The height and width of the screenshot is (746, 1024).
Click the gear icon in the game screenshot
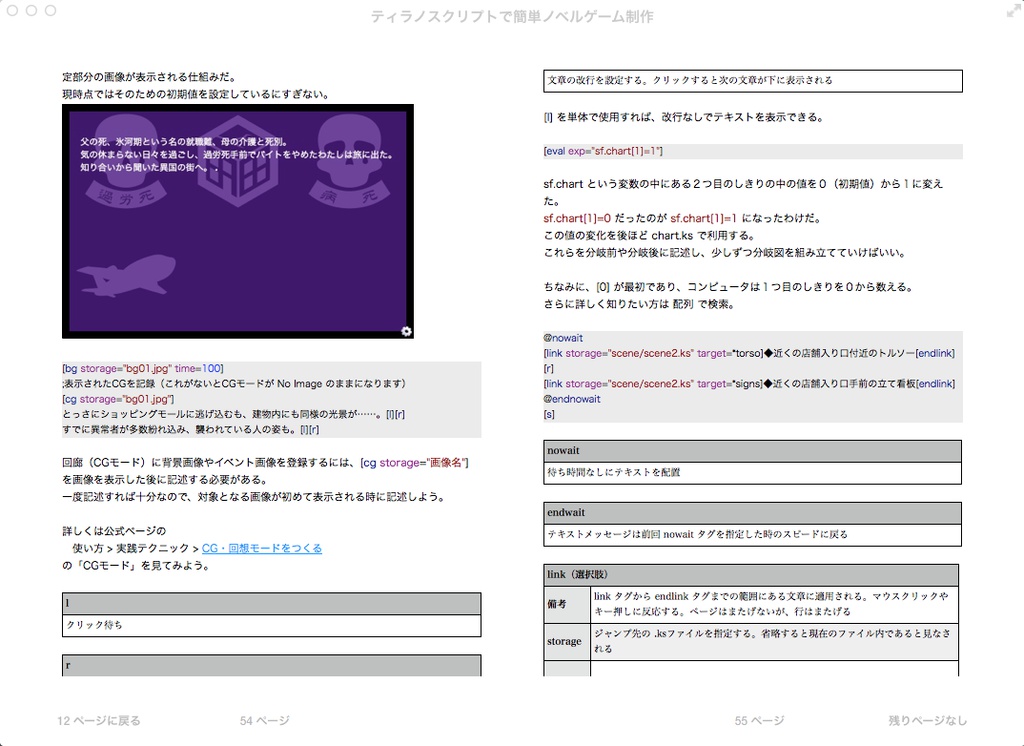(x=406, y=331)
